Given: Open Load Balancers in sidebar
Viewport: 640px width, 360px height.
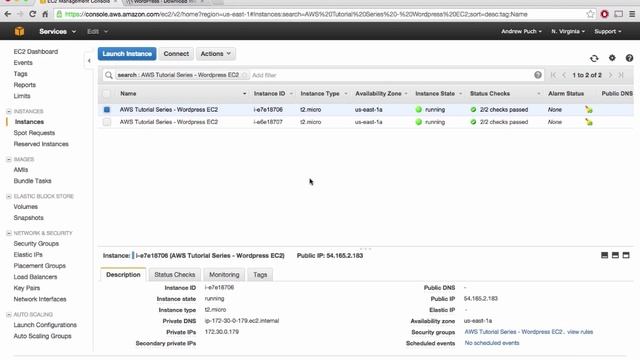Looking at the screenshot, I should point(35,277).
